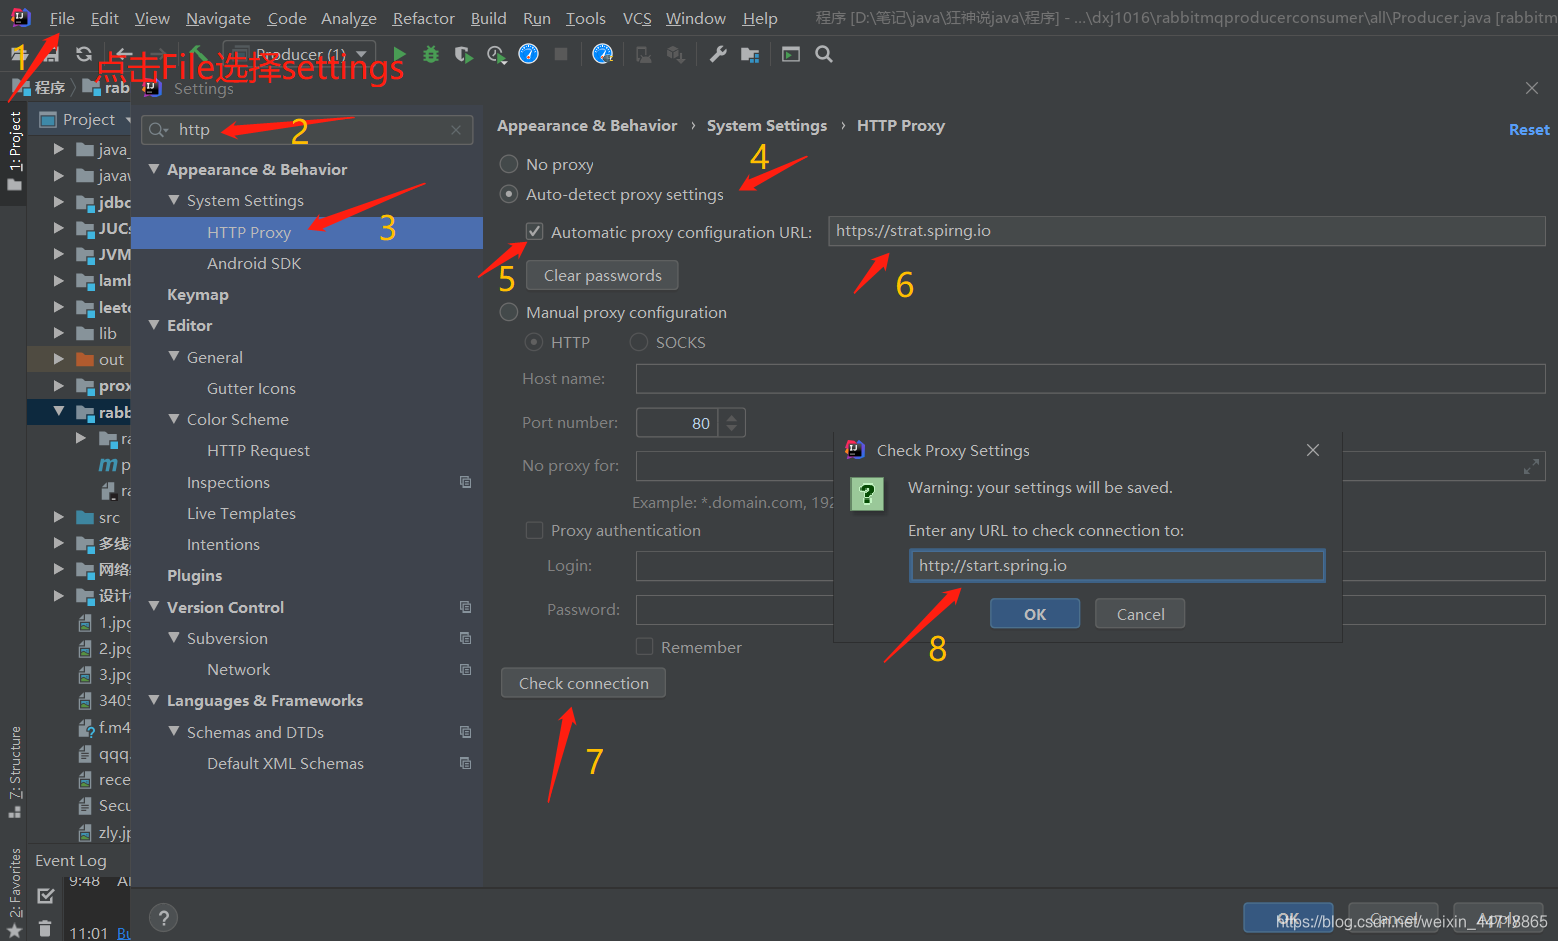Clear the settings search with x icon
The width and height of the screenshot is (1558, 941).
(x=456, y=130)
